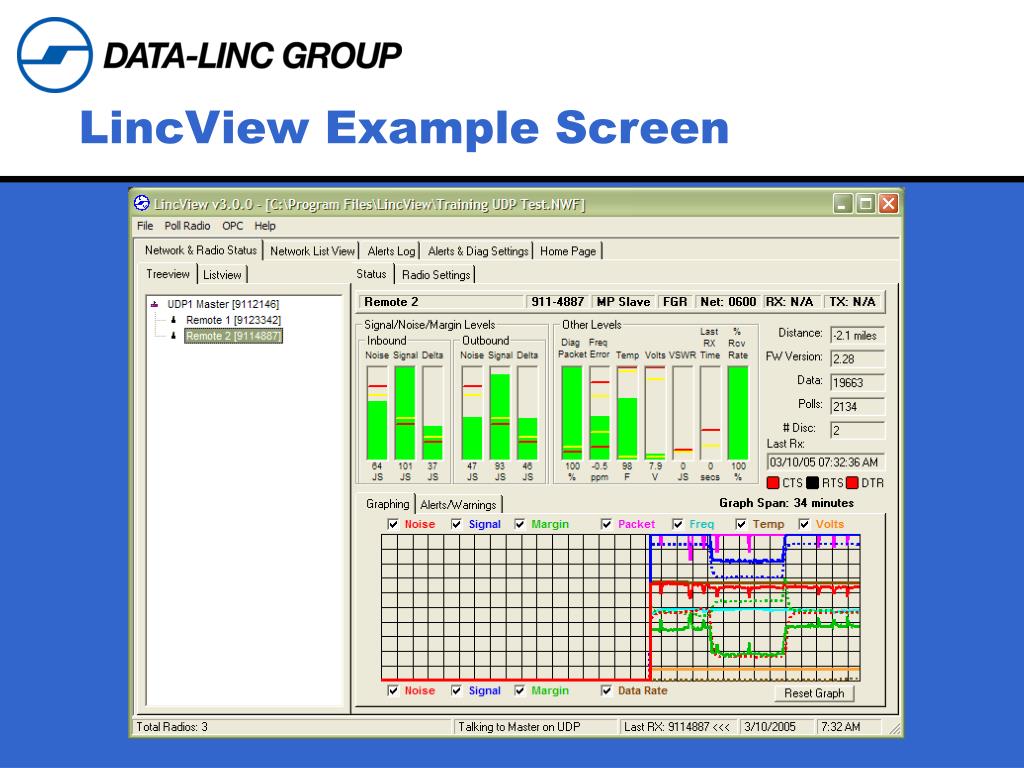Screen dimensions: 1024x768
Task: Click the Reset Graph button
Action: point(814,693)
